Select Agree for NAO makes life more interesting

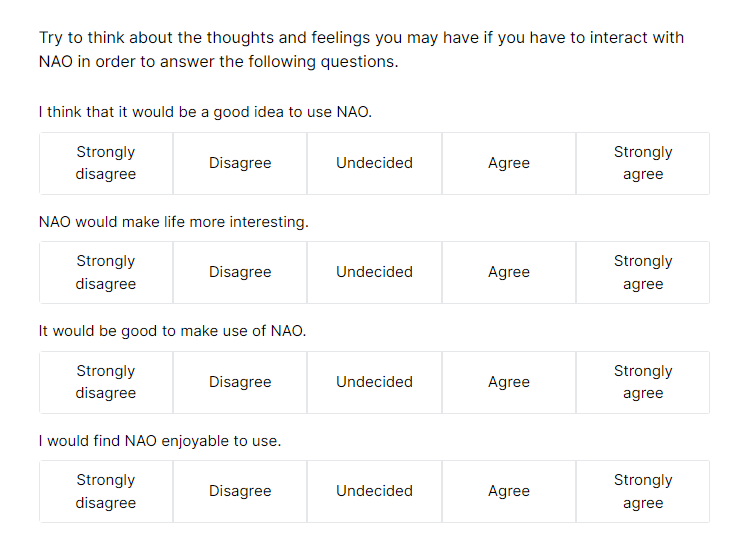(x=509, y=273)
